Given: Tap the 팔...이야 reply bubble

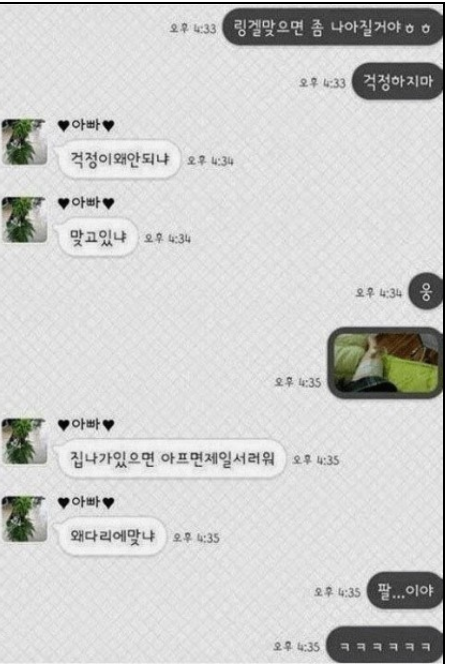Looking at the screenshot, I should click(405, 591).
